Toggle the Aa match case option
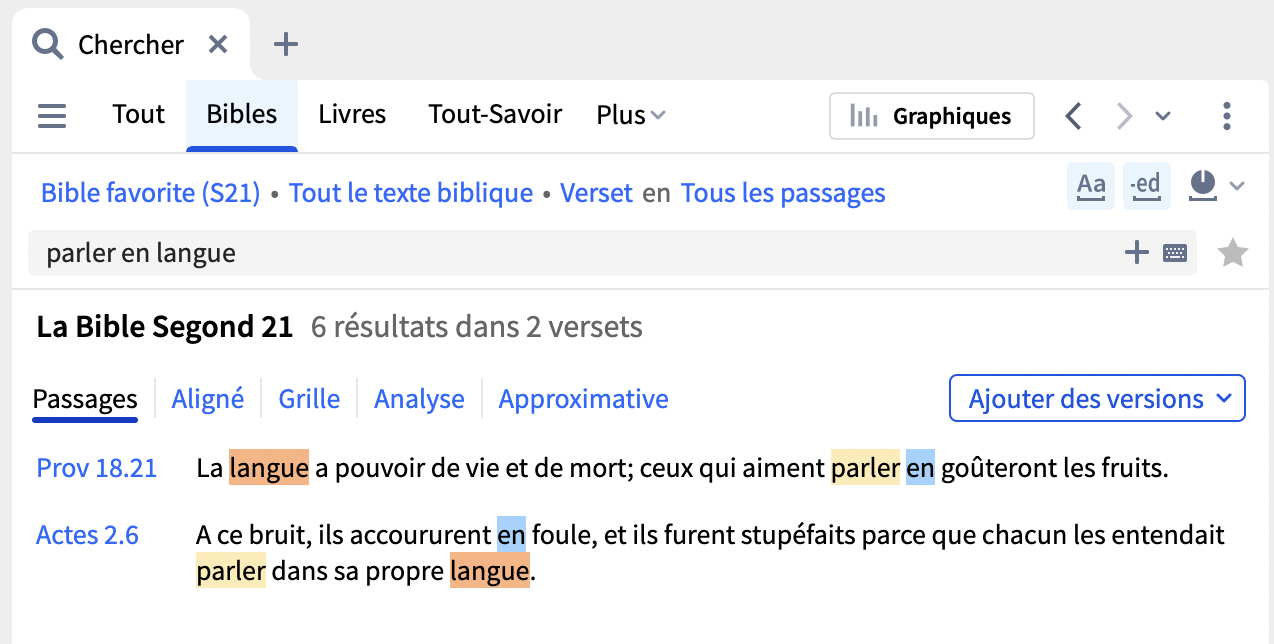 1091,186
